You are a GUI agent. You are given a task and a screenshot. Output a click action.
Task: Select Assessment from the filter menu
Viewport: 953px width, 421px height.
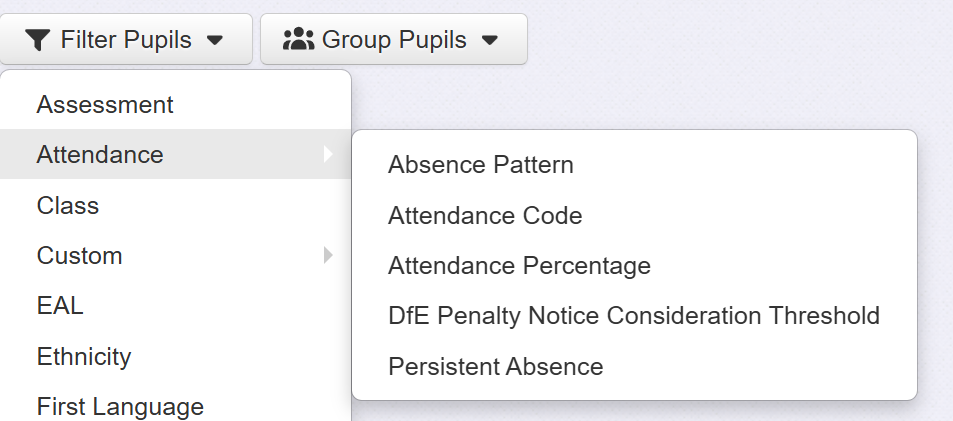tap(105, 104)
